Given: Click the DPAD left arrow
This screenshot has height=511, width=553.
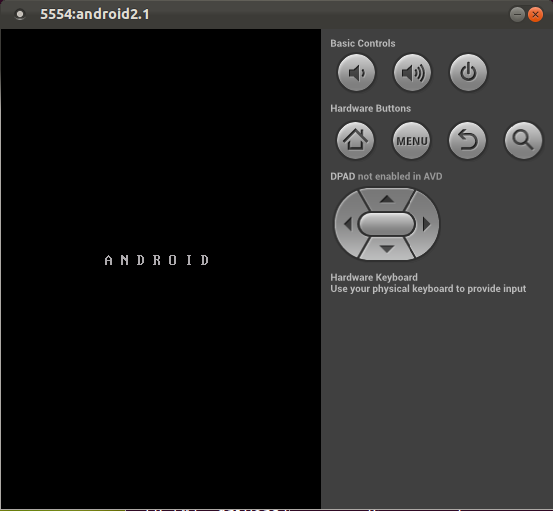Looking at the screenshot, I should pyautogui.click(x=347, y=224).
